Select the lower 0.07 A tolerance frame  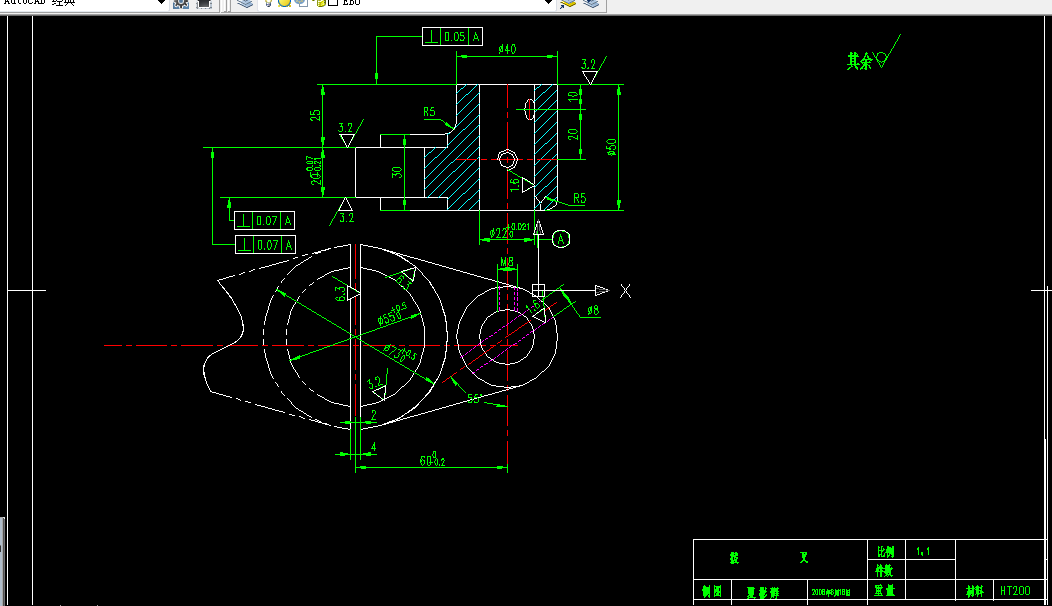point(265,245)
